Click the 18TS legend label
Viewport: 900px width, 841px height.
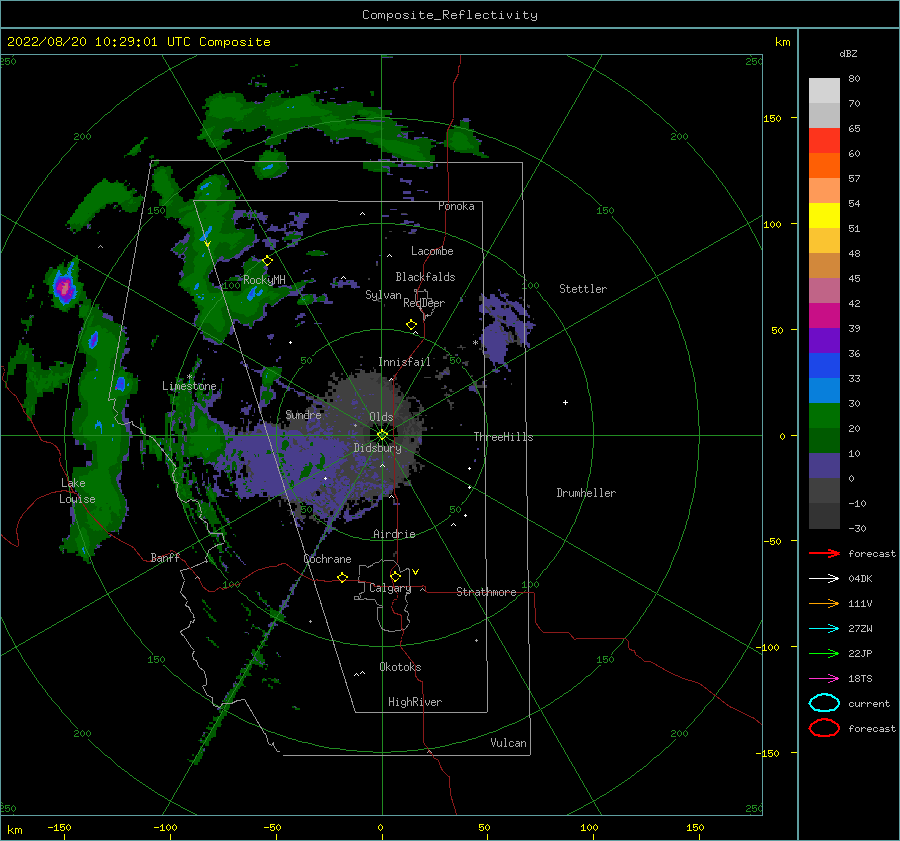[x=860, y=679]
